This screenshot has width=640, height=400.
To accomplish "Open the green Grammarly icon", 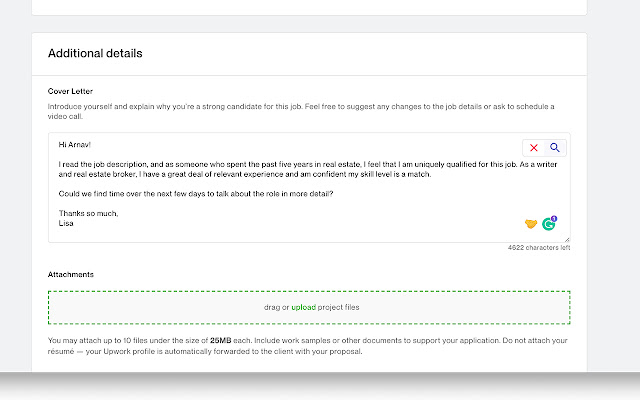I will [x=549, y=224].
